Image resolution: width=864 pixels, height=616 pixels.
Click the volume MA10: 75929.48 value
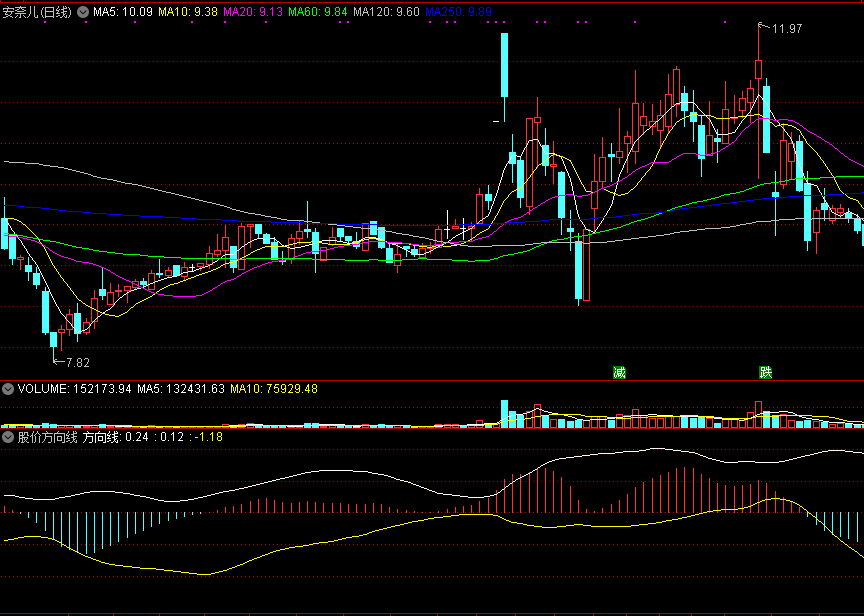pos(274,389)
